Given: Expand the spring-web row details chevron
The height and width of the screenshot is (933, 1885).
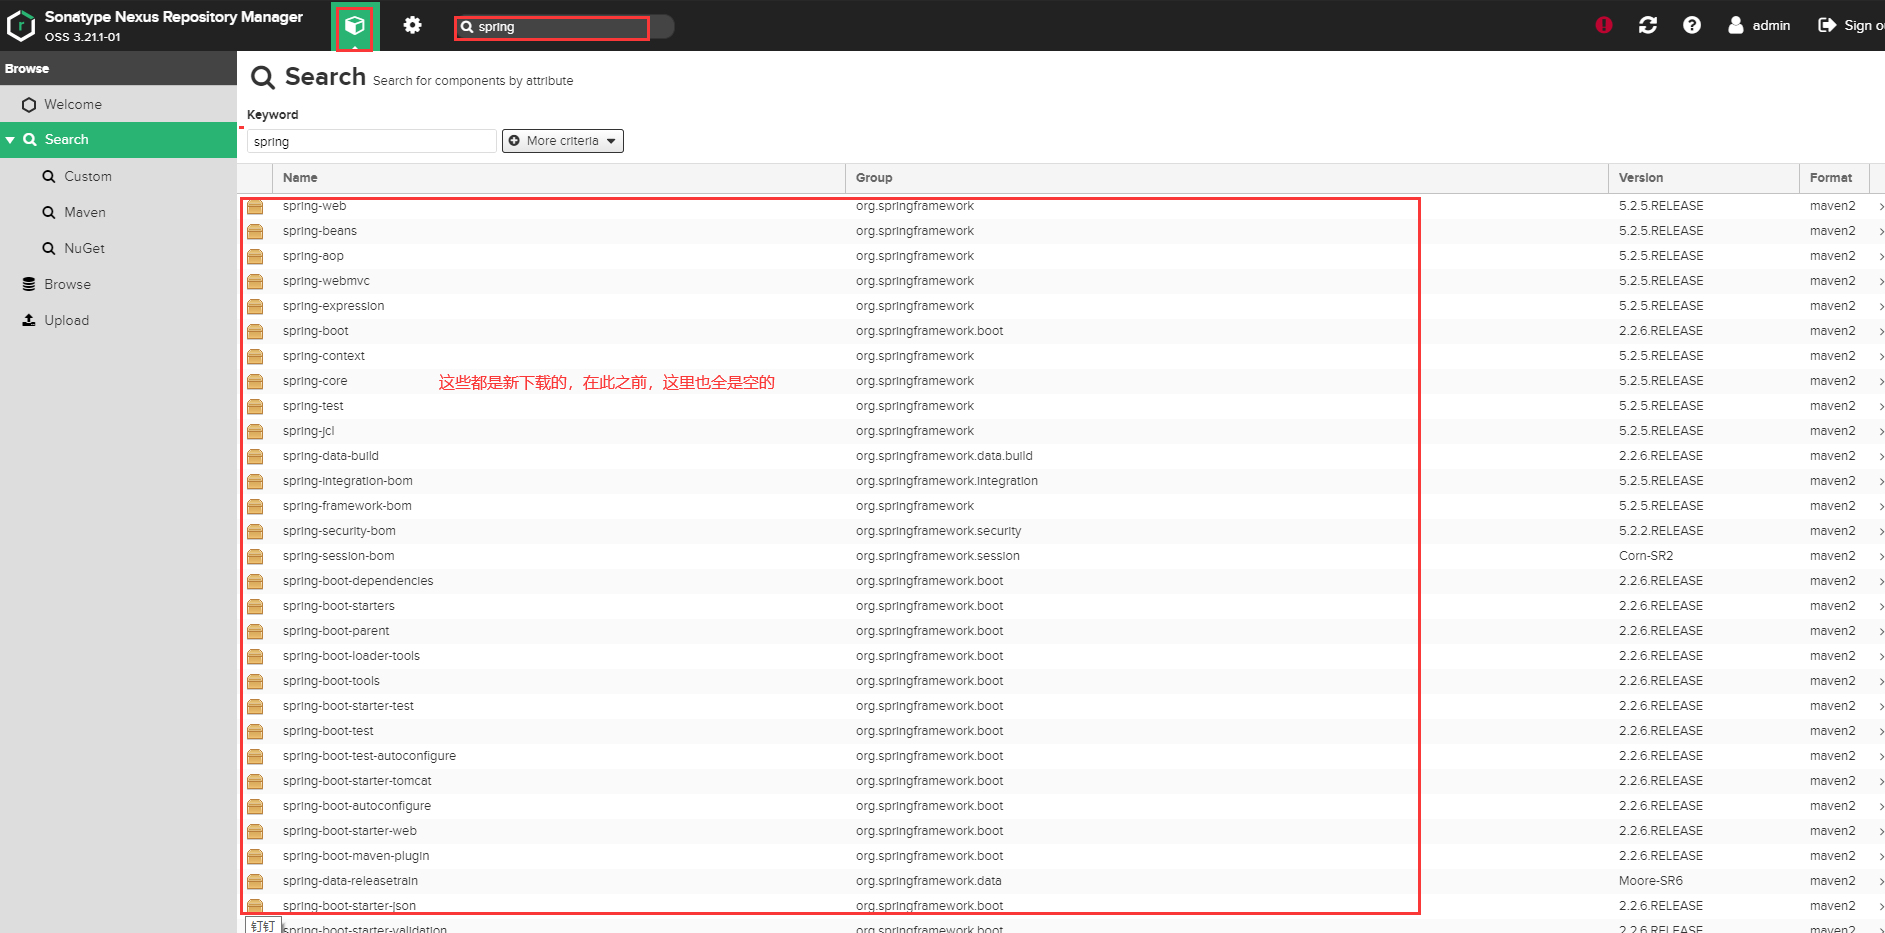Looking at the screenshot, I should click(1880, 206).
